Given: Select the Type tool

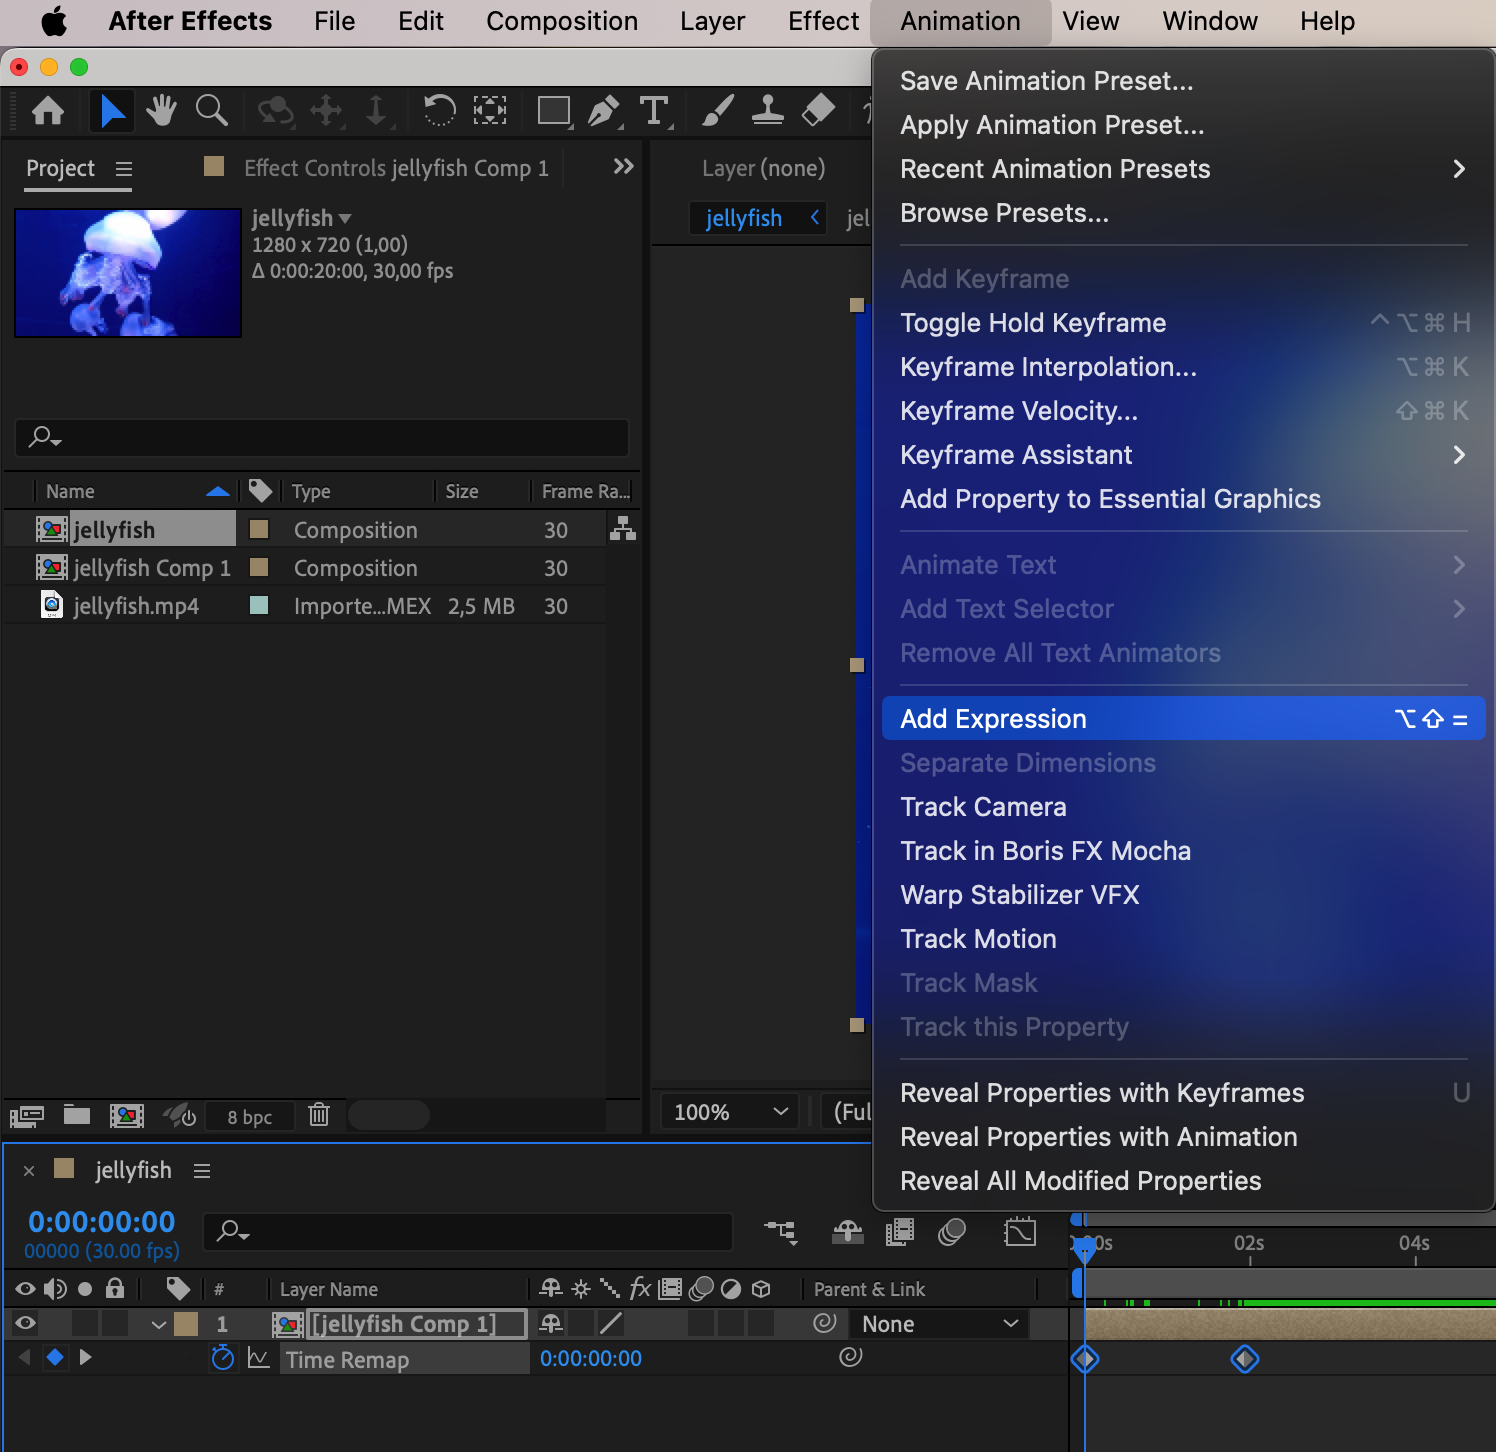Looking at the screenshot, I should (654, 110).
